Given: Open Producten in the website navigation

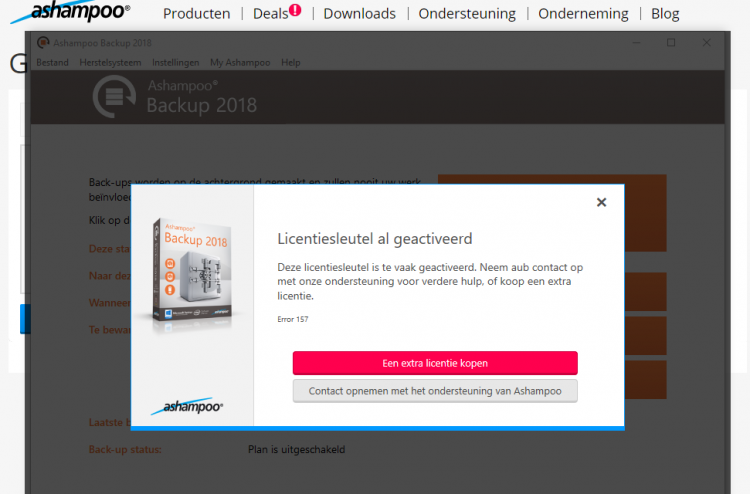Looking at the screenshot, I should click(197, 13).
